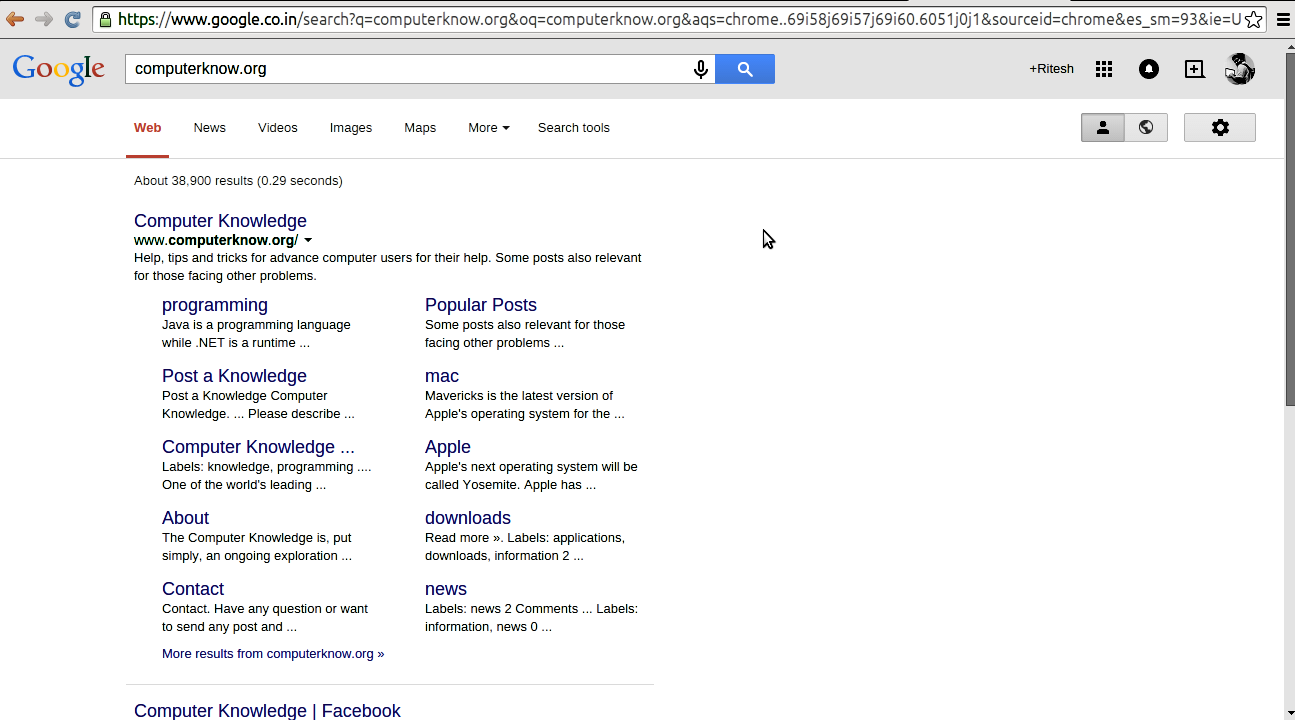Open the Popular Posts sitelink
Viewport: 1295px width, 720px height.
click(x=481, y=305)
